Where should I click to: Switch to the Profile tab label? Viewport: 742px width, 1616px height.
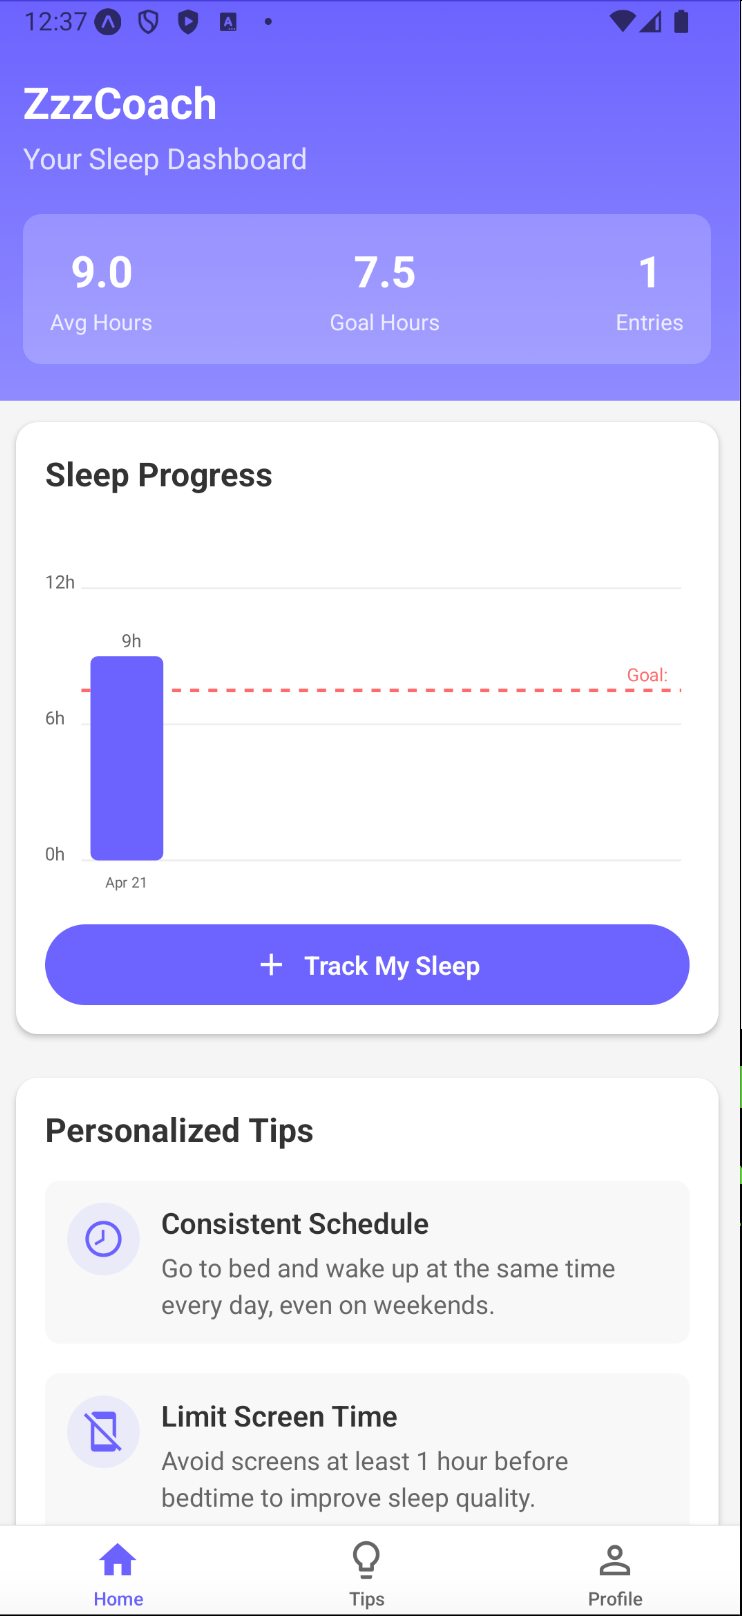coord(615,1599)
